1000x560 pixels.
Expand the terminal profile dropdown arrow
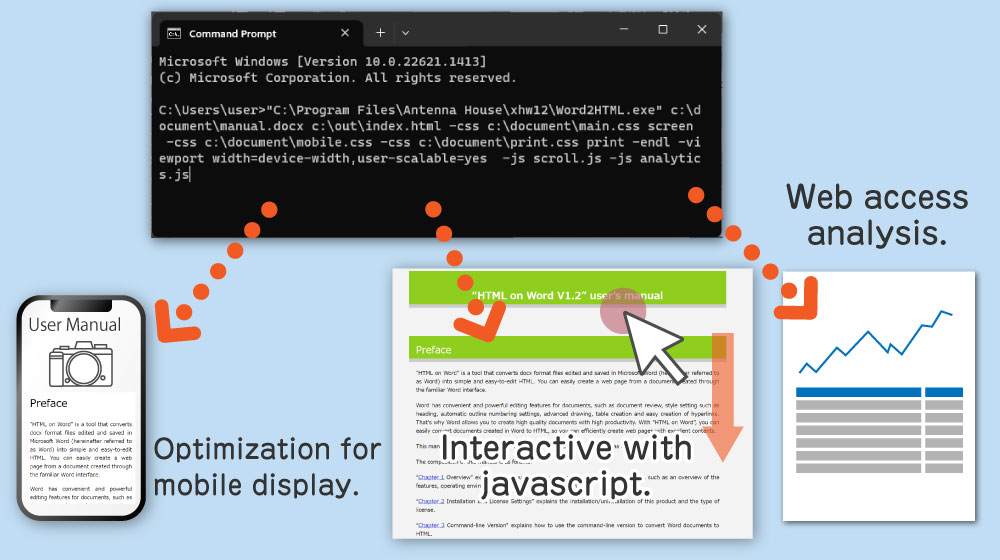tap(406, 33)
